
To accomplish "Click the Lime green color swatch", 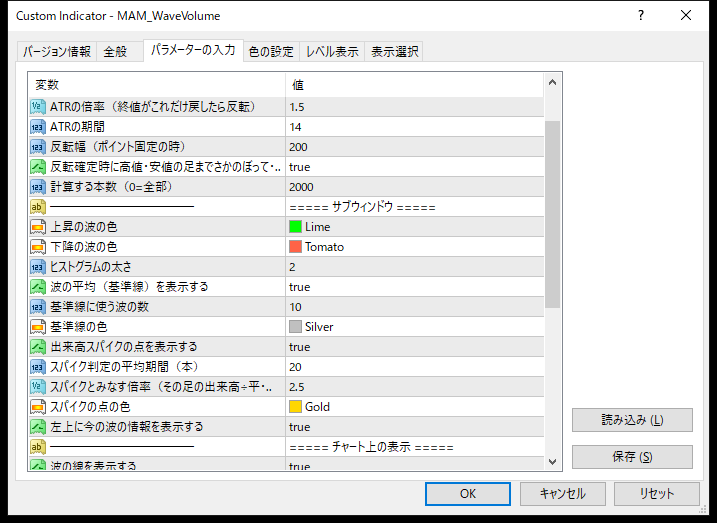I will pos(295,227).
